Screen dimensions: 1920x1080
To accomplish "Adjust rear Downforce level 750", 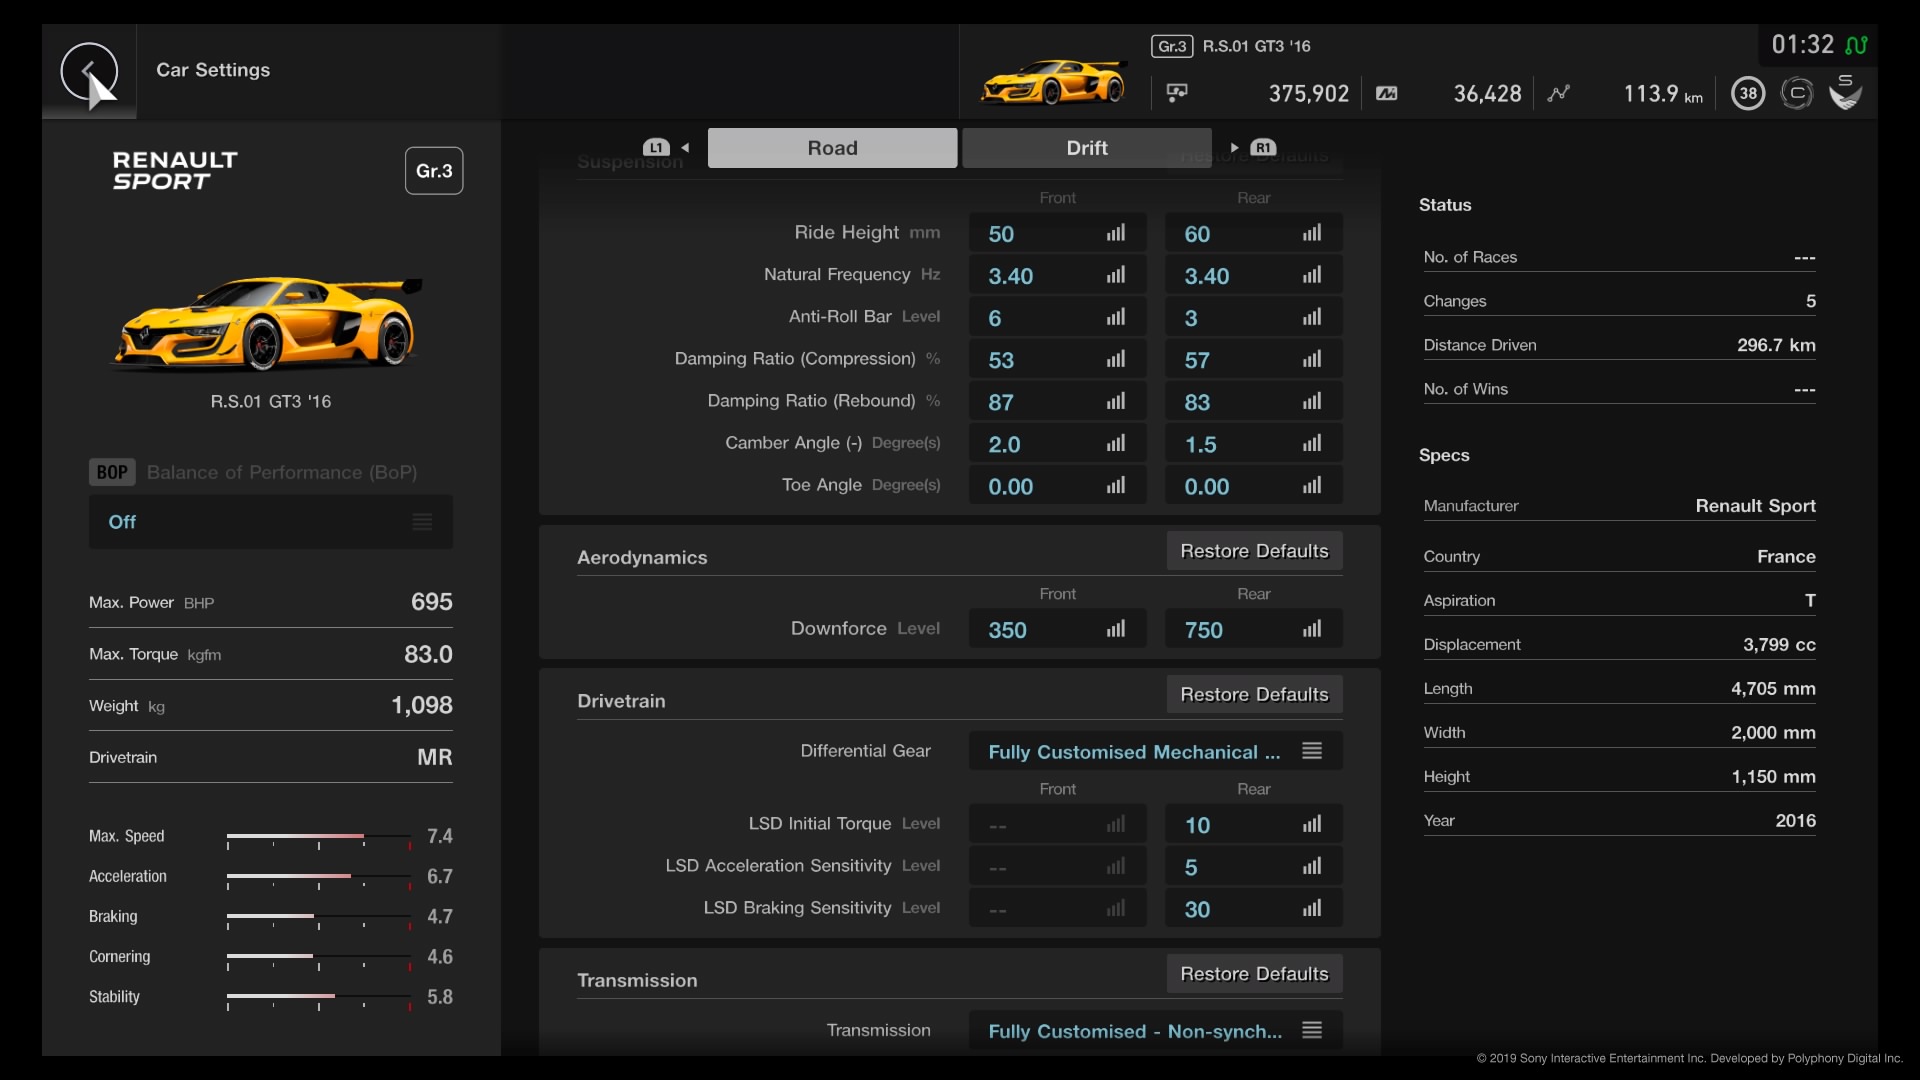I will click(1253, 630).
